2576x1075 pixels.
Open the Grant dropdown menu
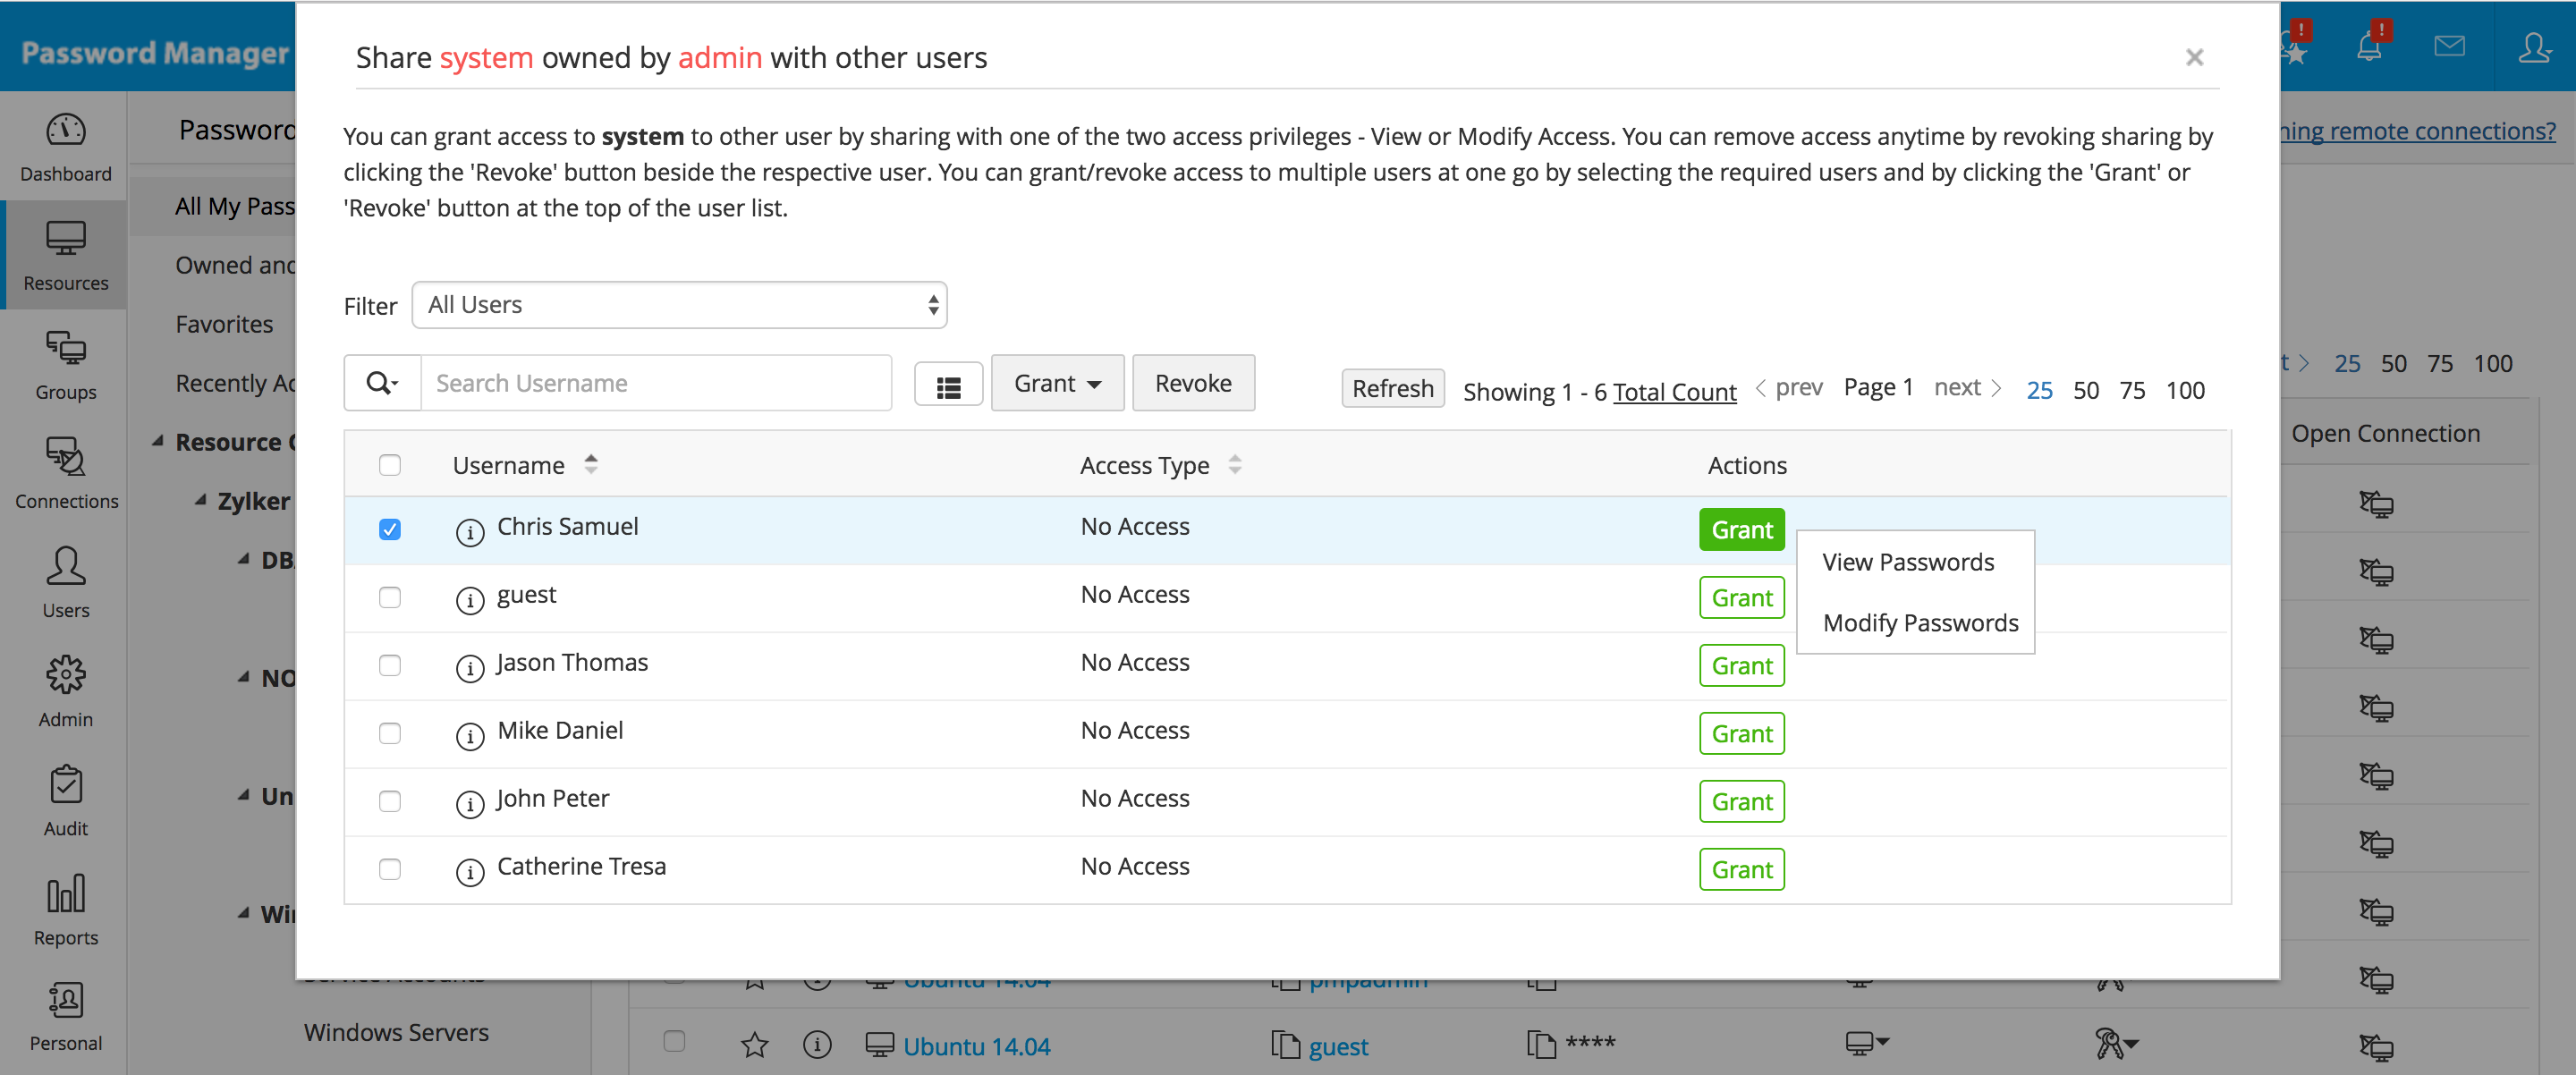(1057, 382)
